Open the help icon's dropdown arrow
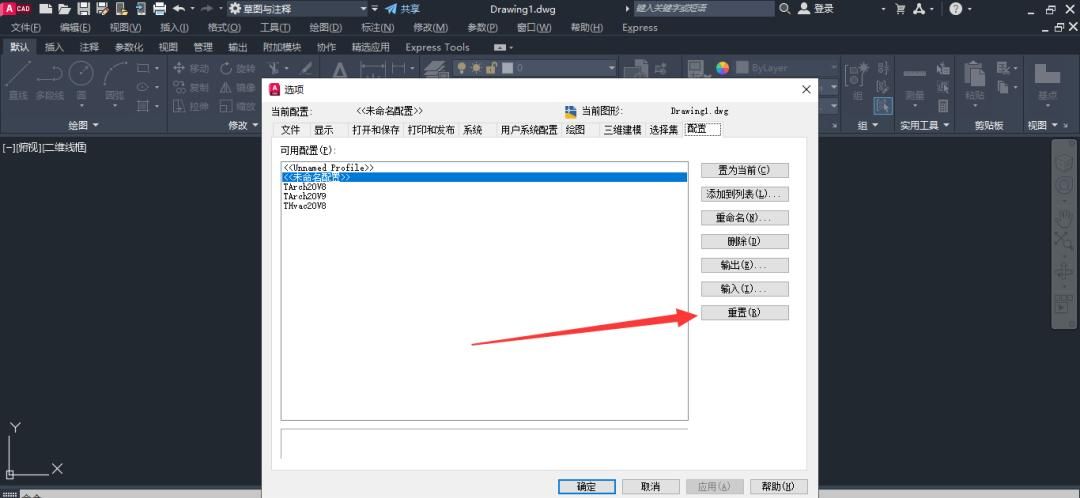Viewport: 1080px width, 498px height. pos(970,9)
